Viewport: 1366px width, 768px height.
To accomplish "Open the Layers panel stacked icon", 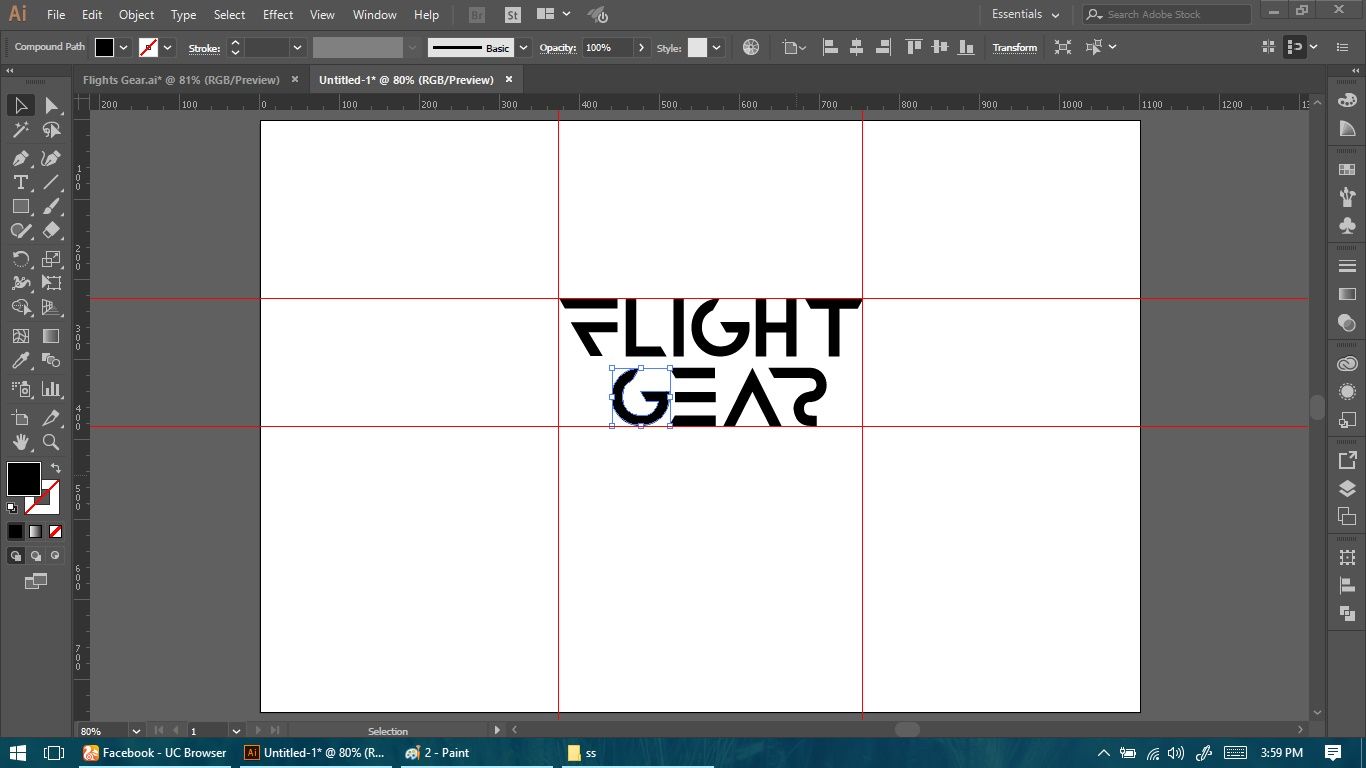I will coord(1347,489).
